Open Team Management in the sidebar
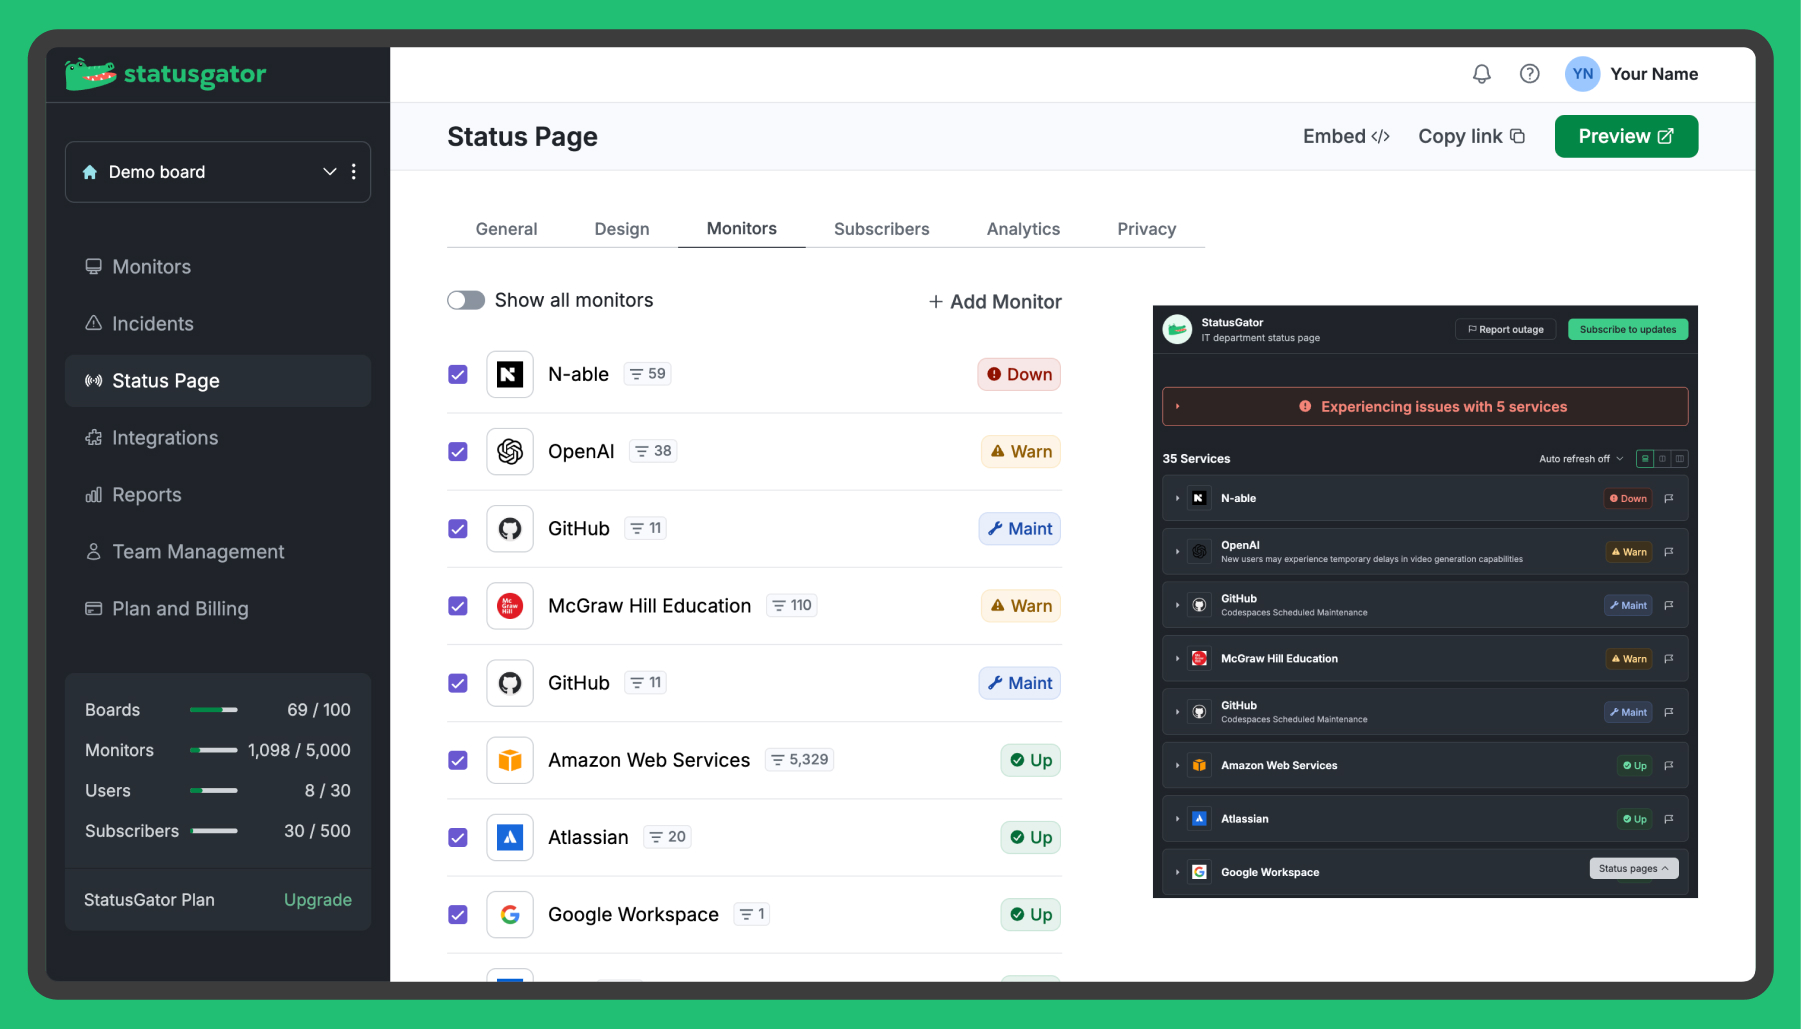 click(x=218, y=552)
